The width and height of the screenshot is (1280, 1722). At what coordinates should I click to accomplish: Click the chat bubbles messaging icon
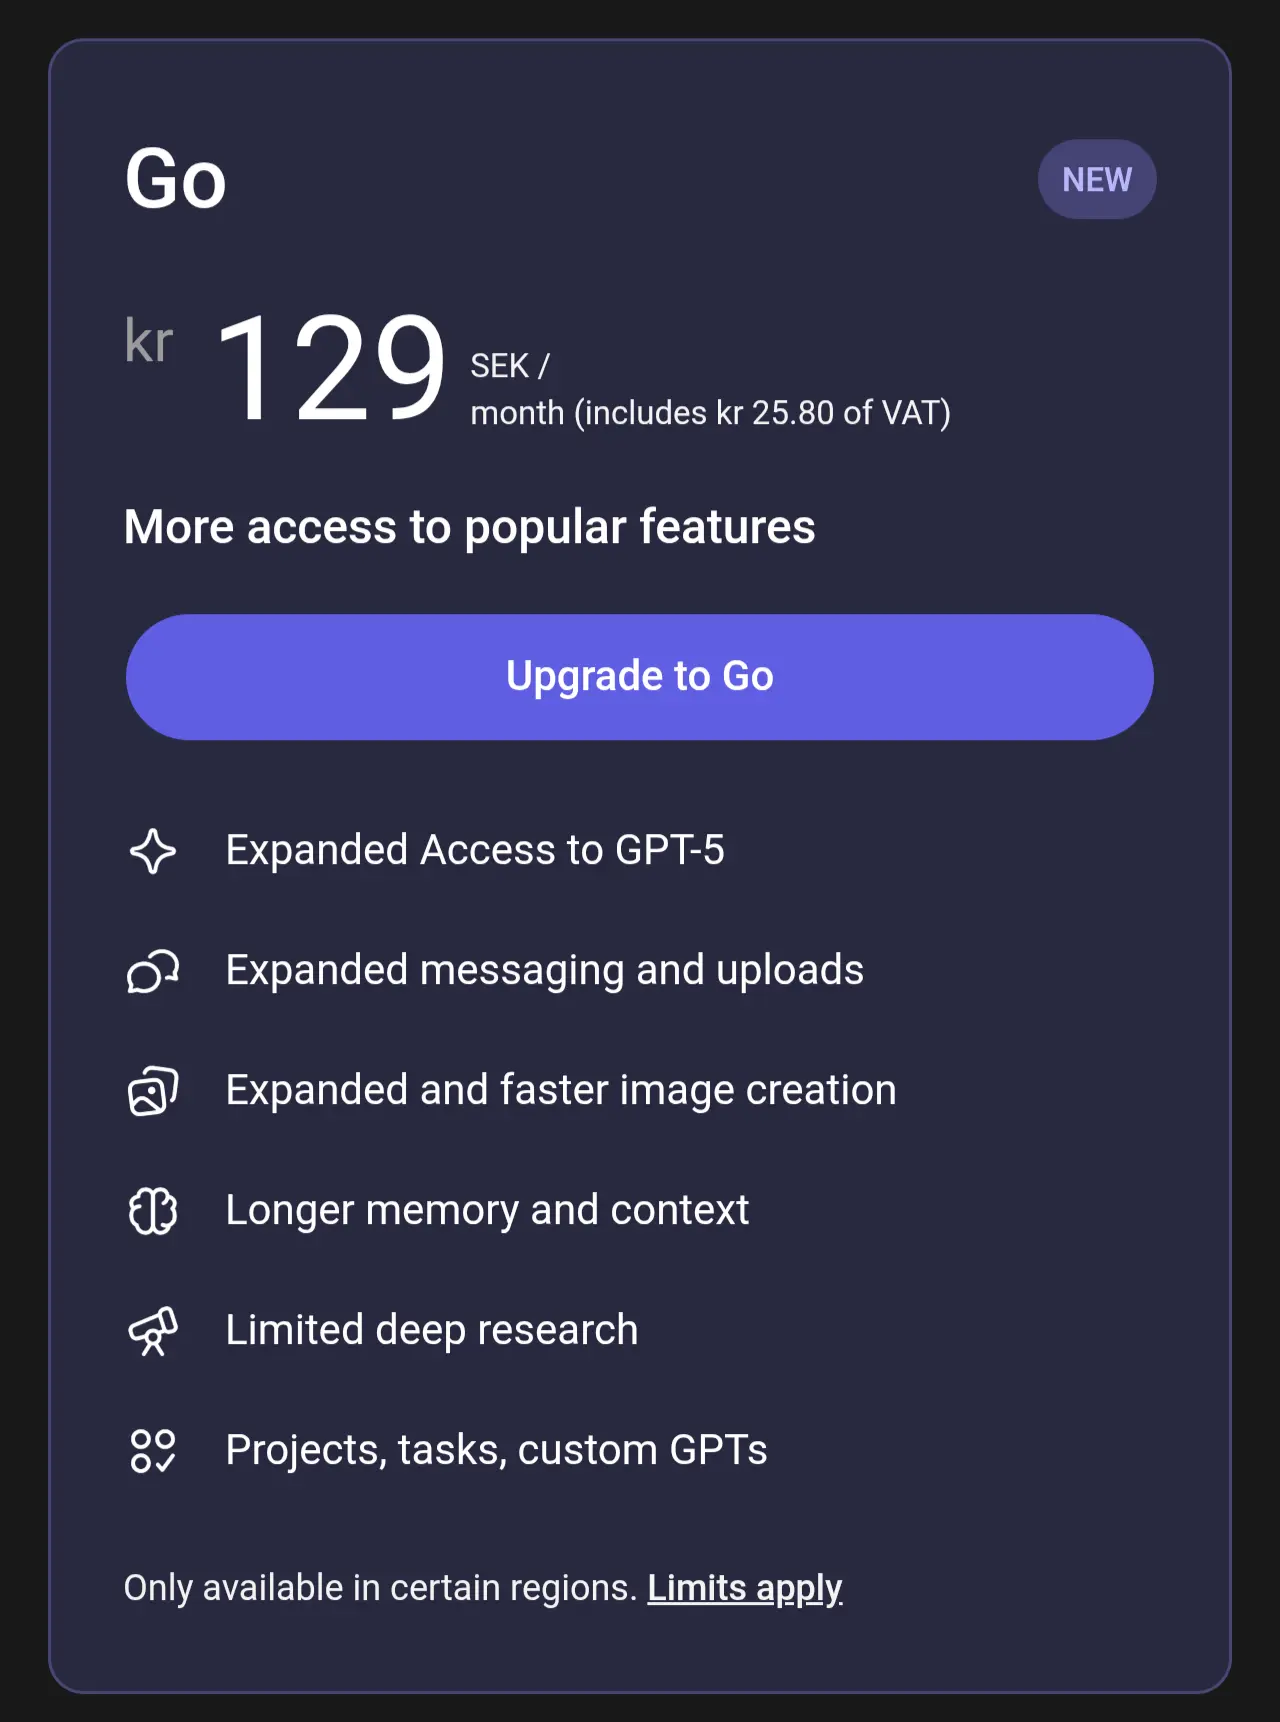[153, 971]
